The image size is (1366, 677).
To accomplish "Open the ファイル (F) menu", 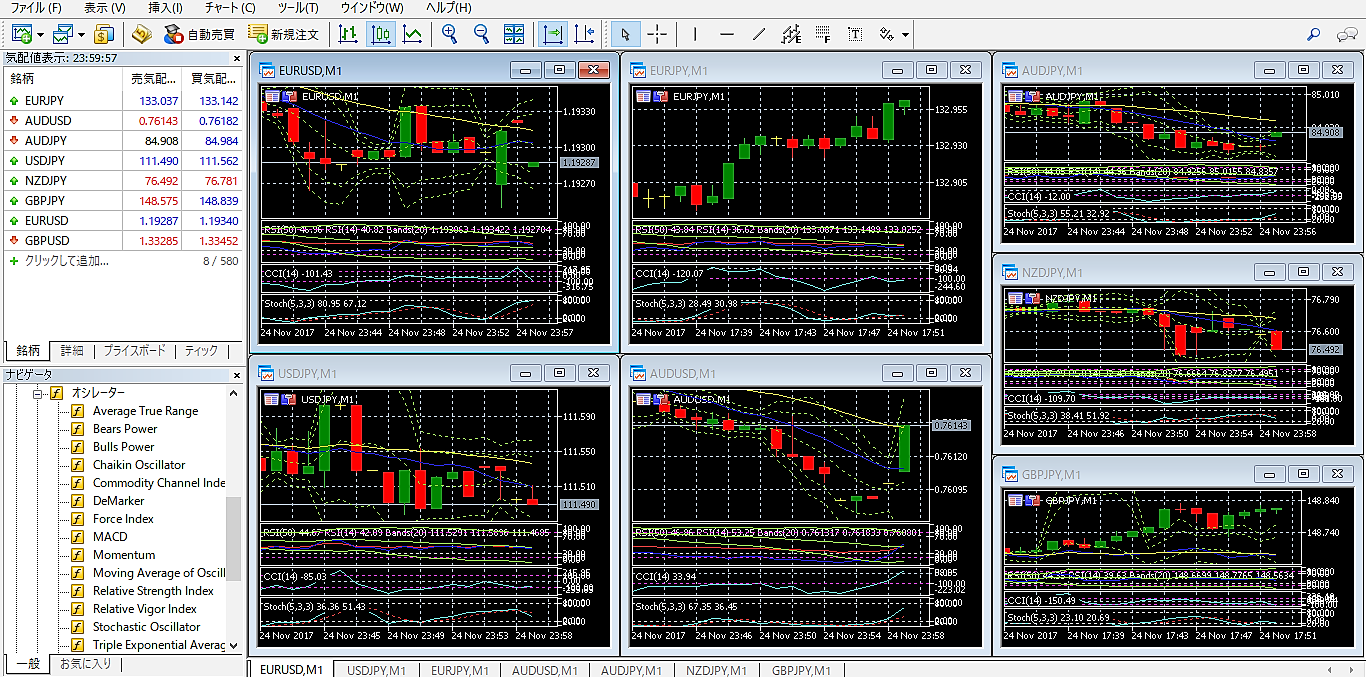I will tap(35, 8).
